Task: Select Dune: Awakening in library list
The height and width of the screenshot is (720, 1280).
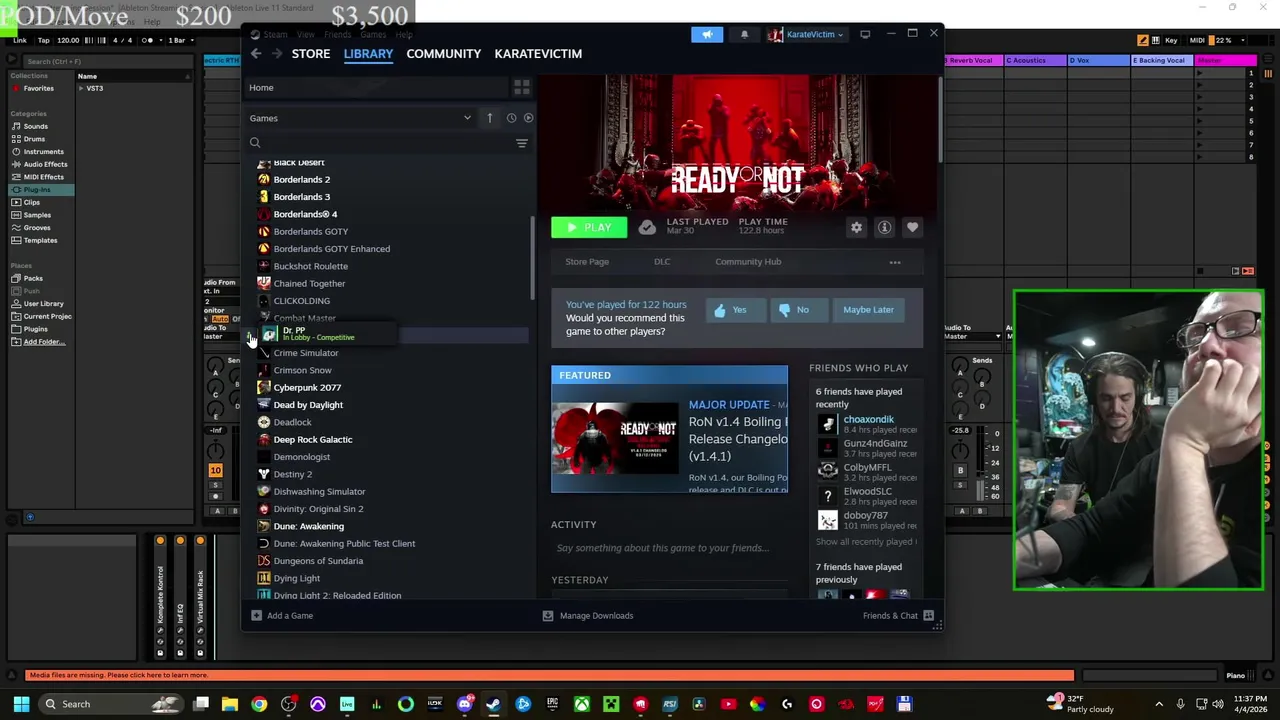Action: click(308, 526)
